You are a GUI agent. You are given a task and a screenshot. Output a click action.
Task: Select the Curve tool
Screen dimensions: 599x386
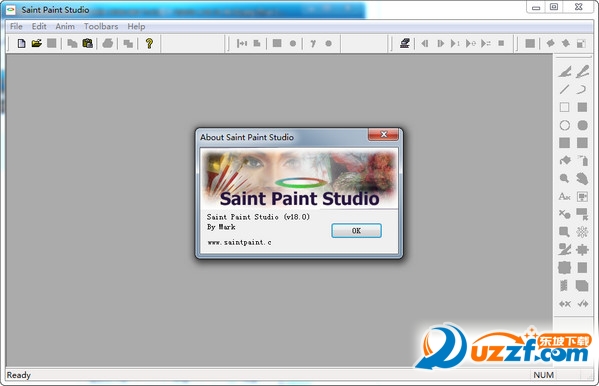coord(581,89)
